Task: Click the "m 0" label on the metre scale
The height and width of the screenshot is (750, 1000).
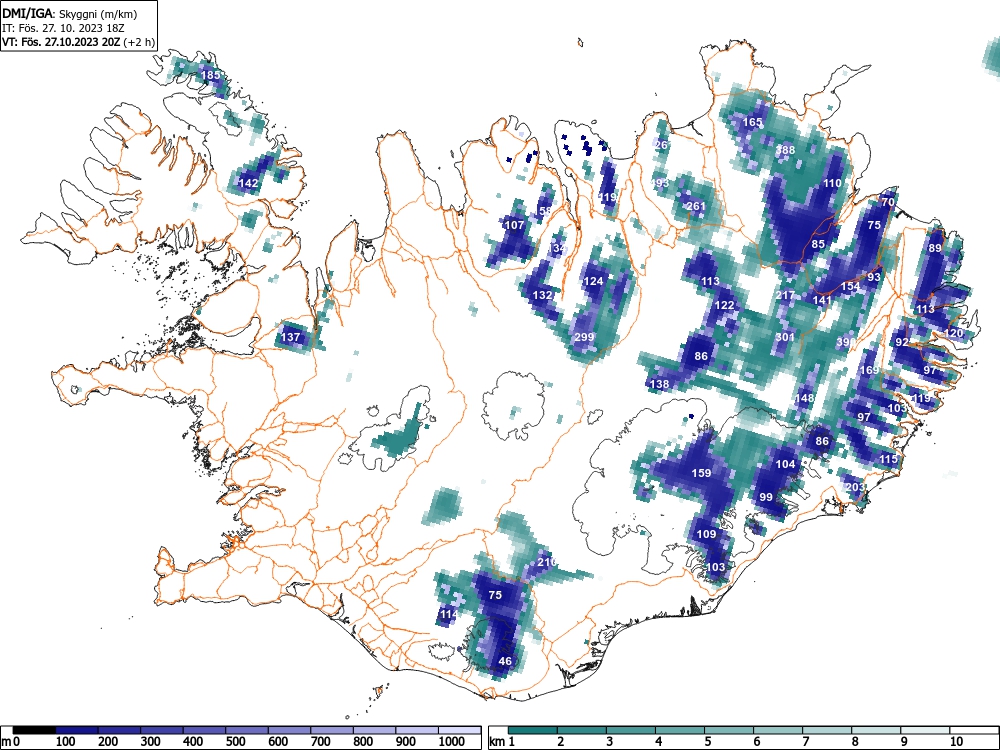Action: click(11, 742)
